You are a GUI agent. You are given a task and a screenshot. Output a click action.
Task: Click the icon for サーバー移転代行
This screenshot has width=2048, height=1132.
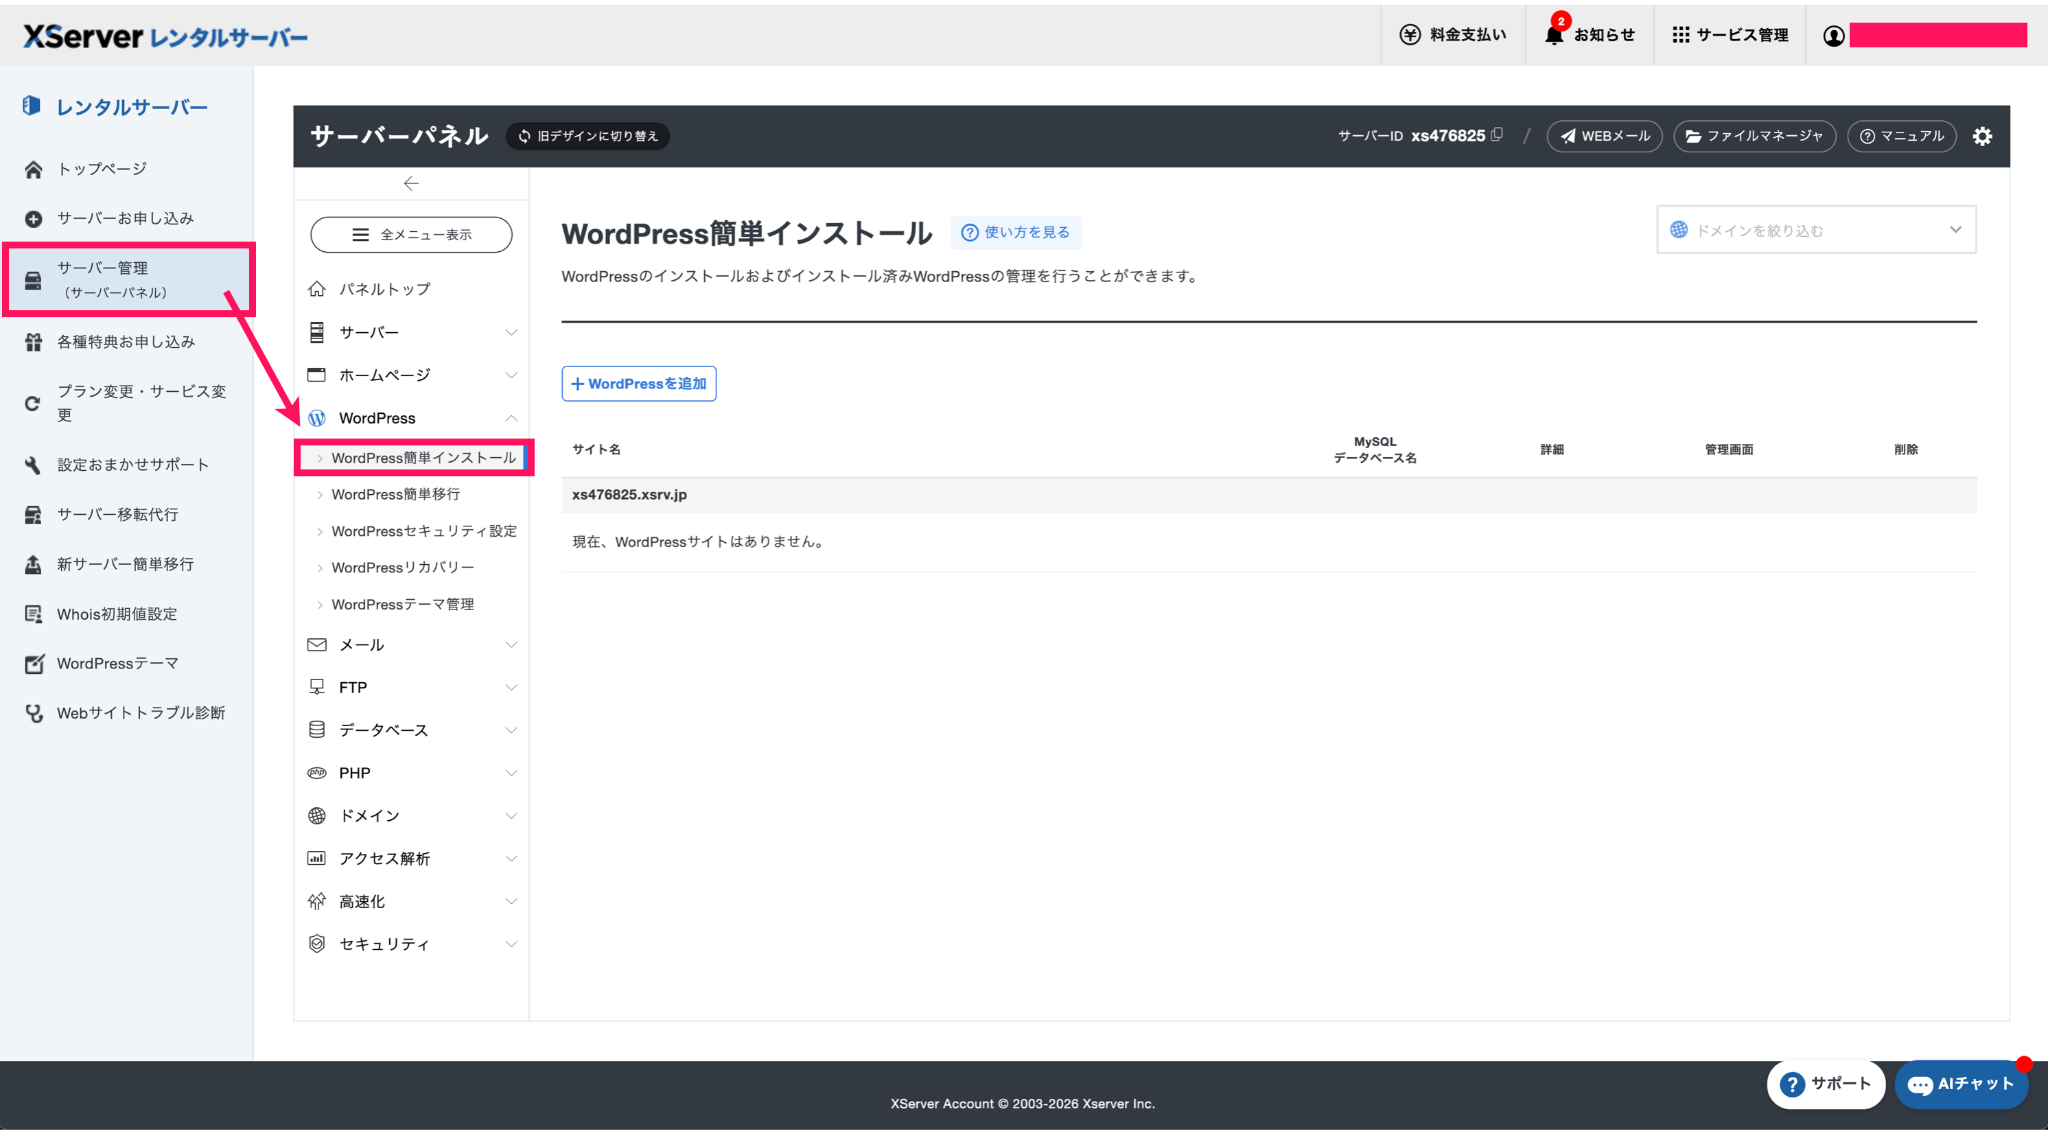[33, 515]
